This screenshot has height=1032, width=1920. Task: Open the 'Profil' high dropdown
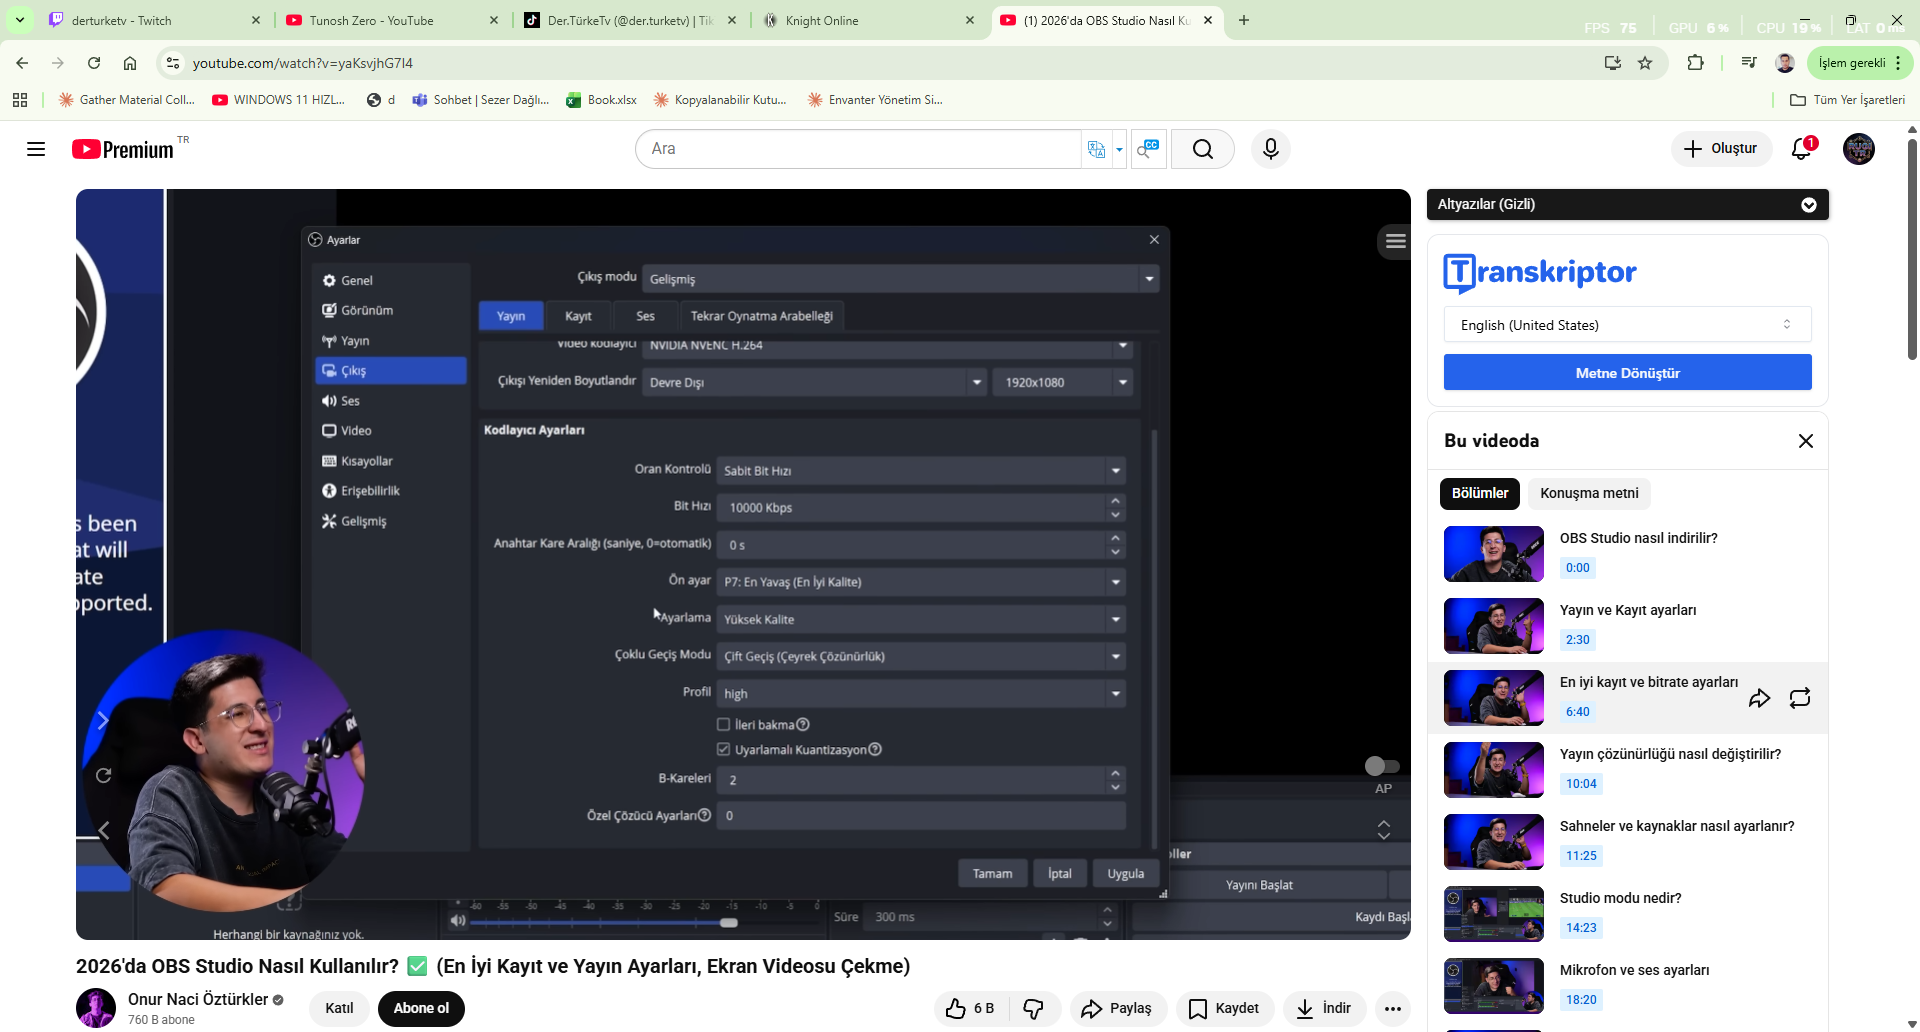tap(921, 693)
